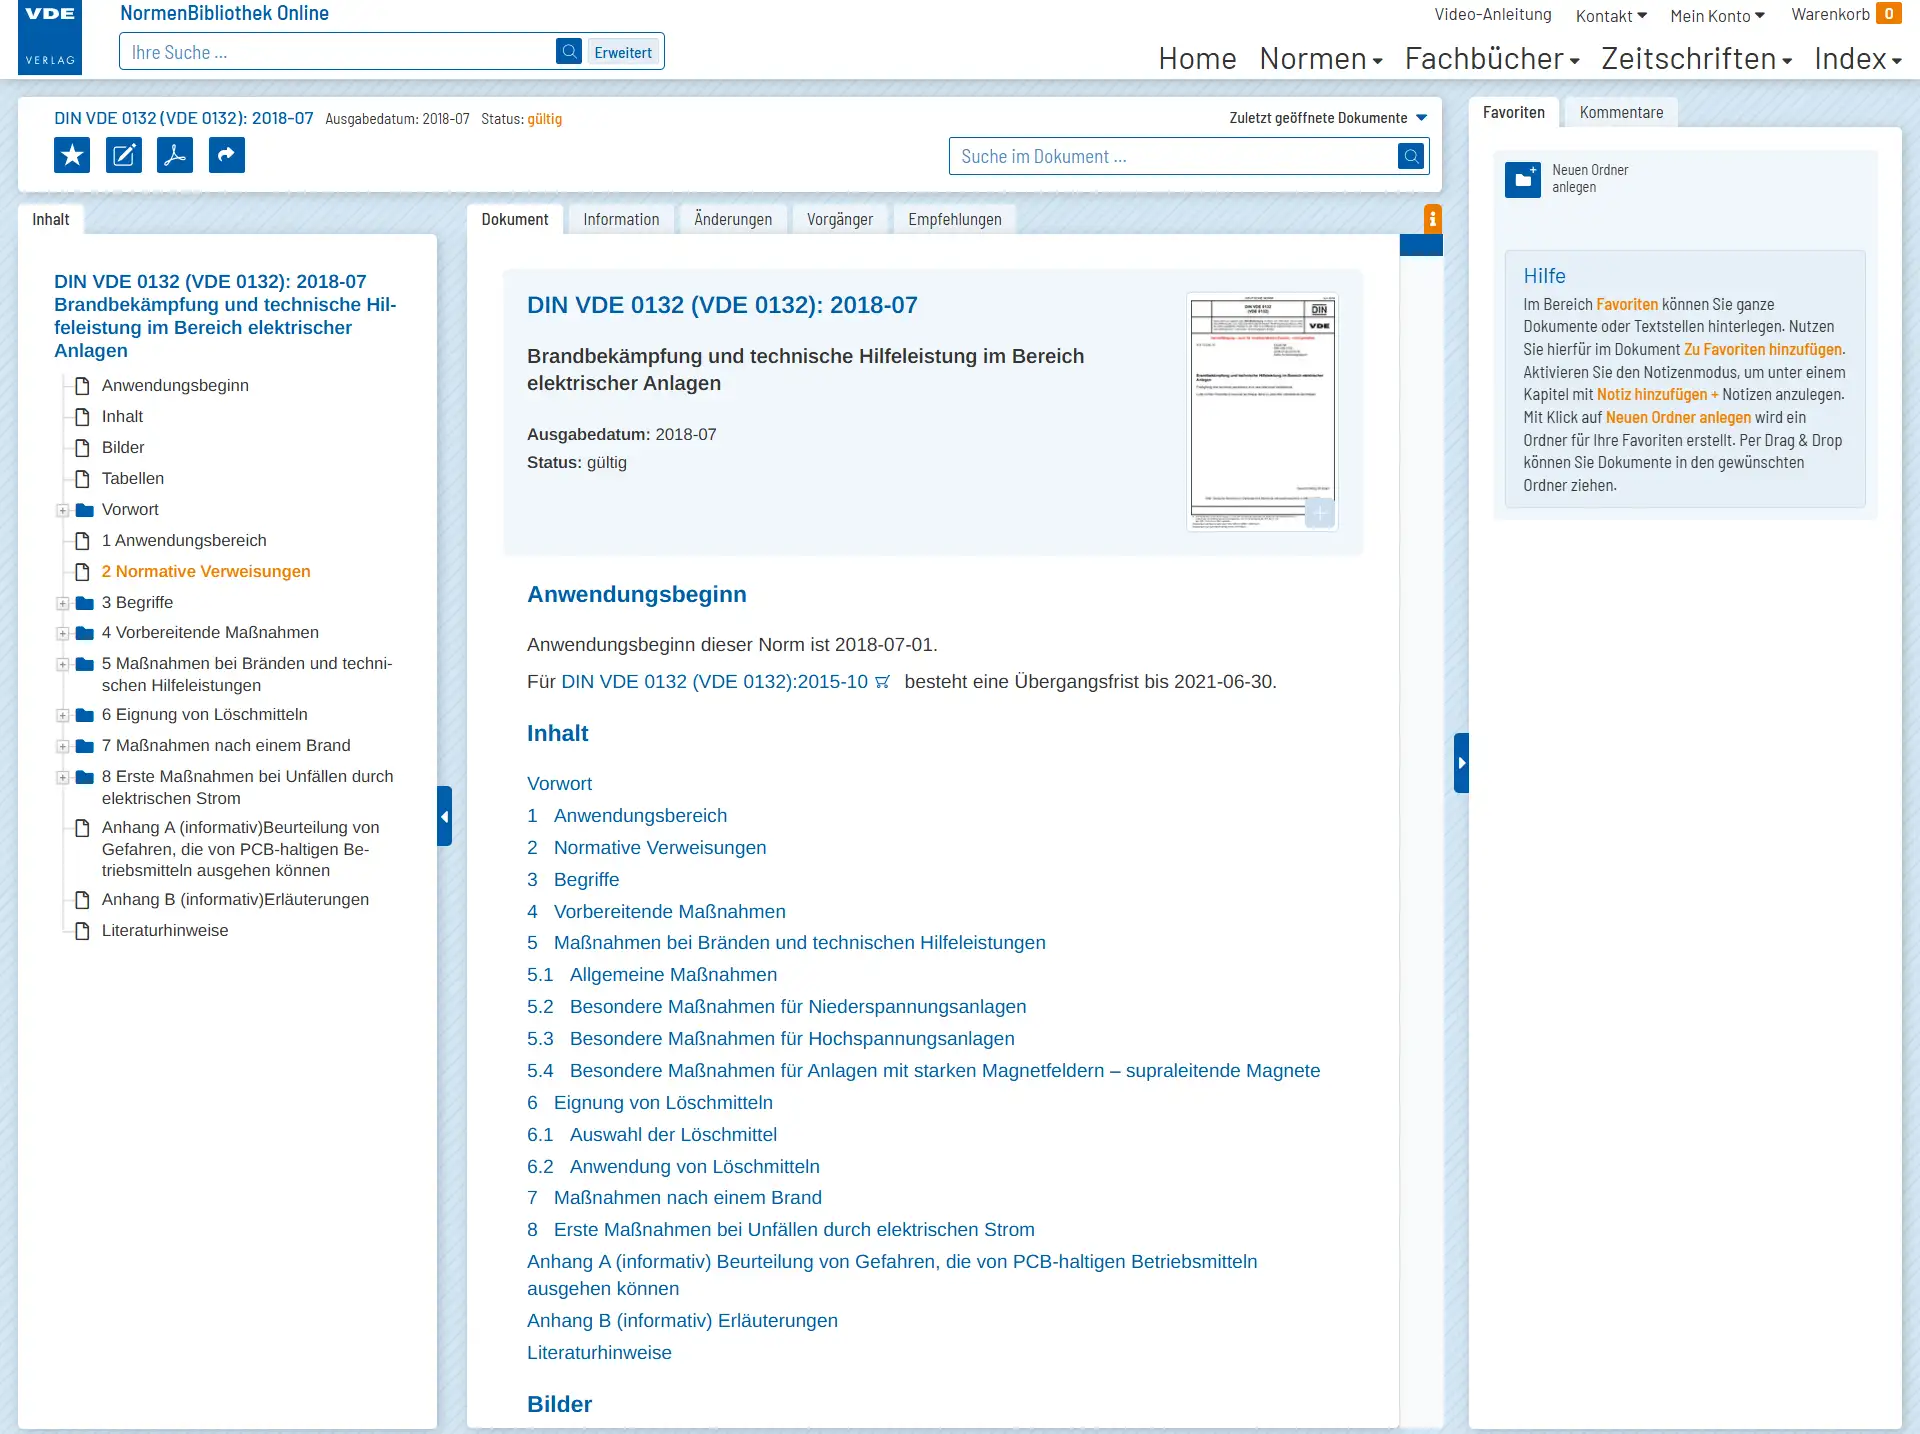Toggle the plus expander next to '3 Begriffe'
Viewport: 1920px width, 1434px height.
click(62, 602)
